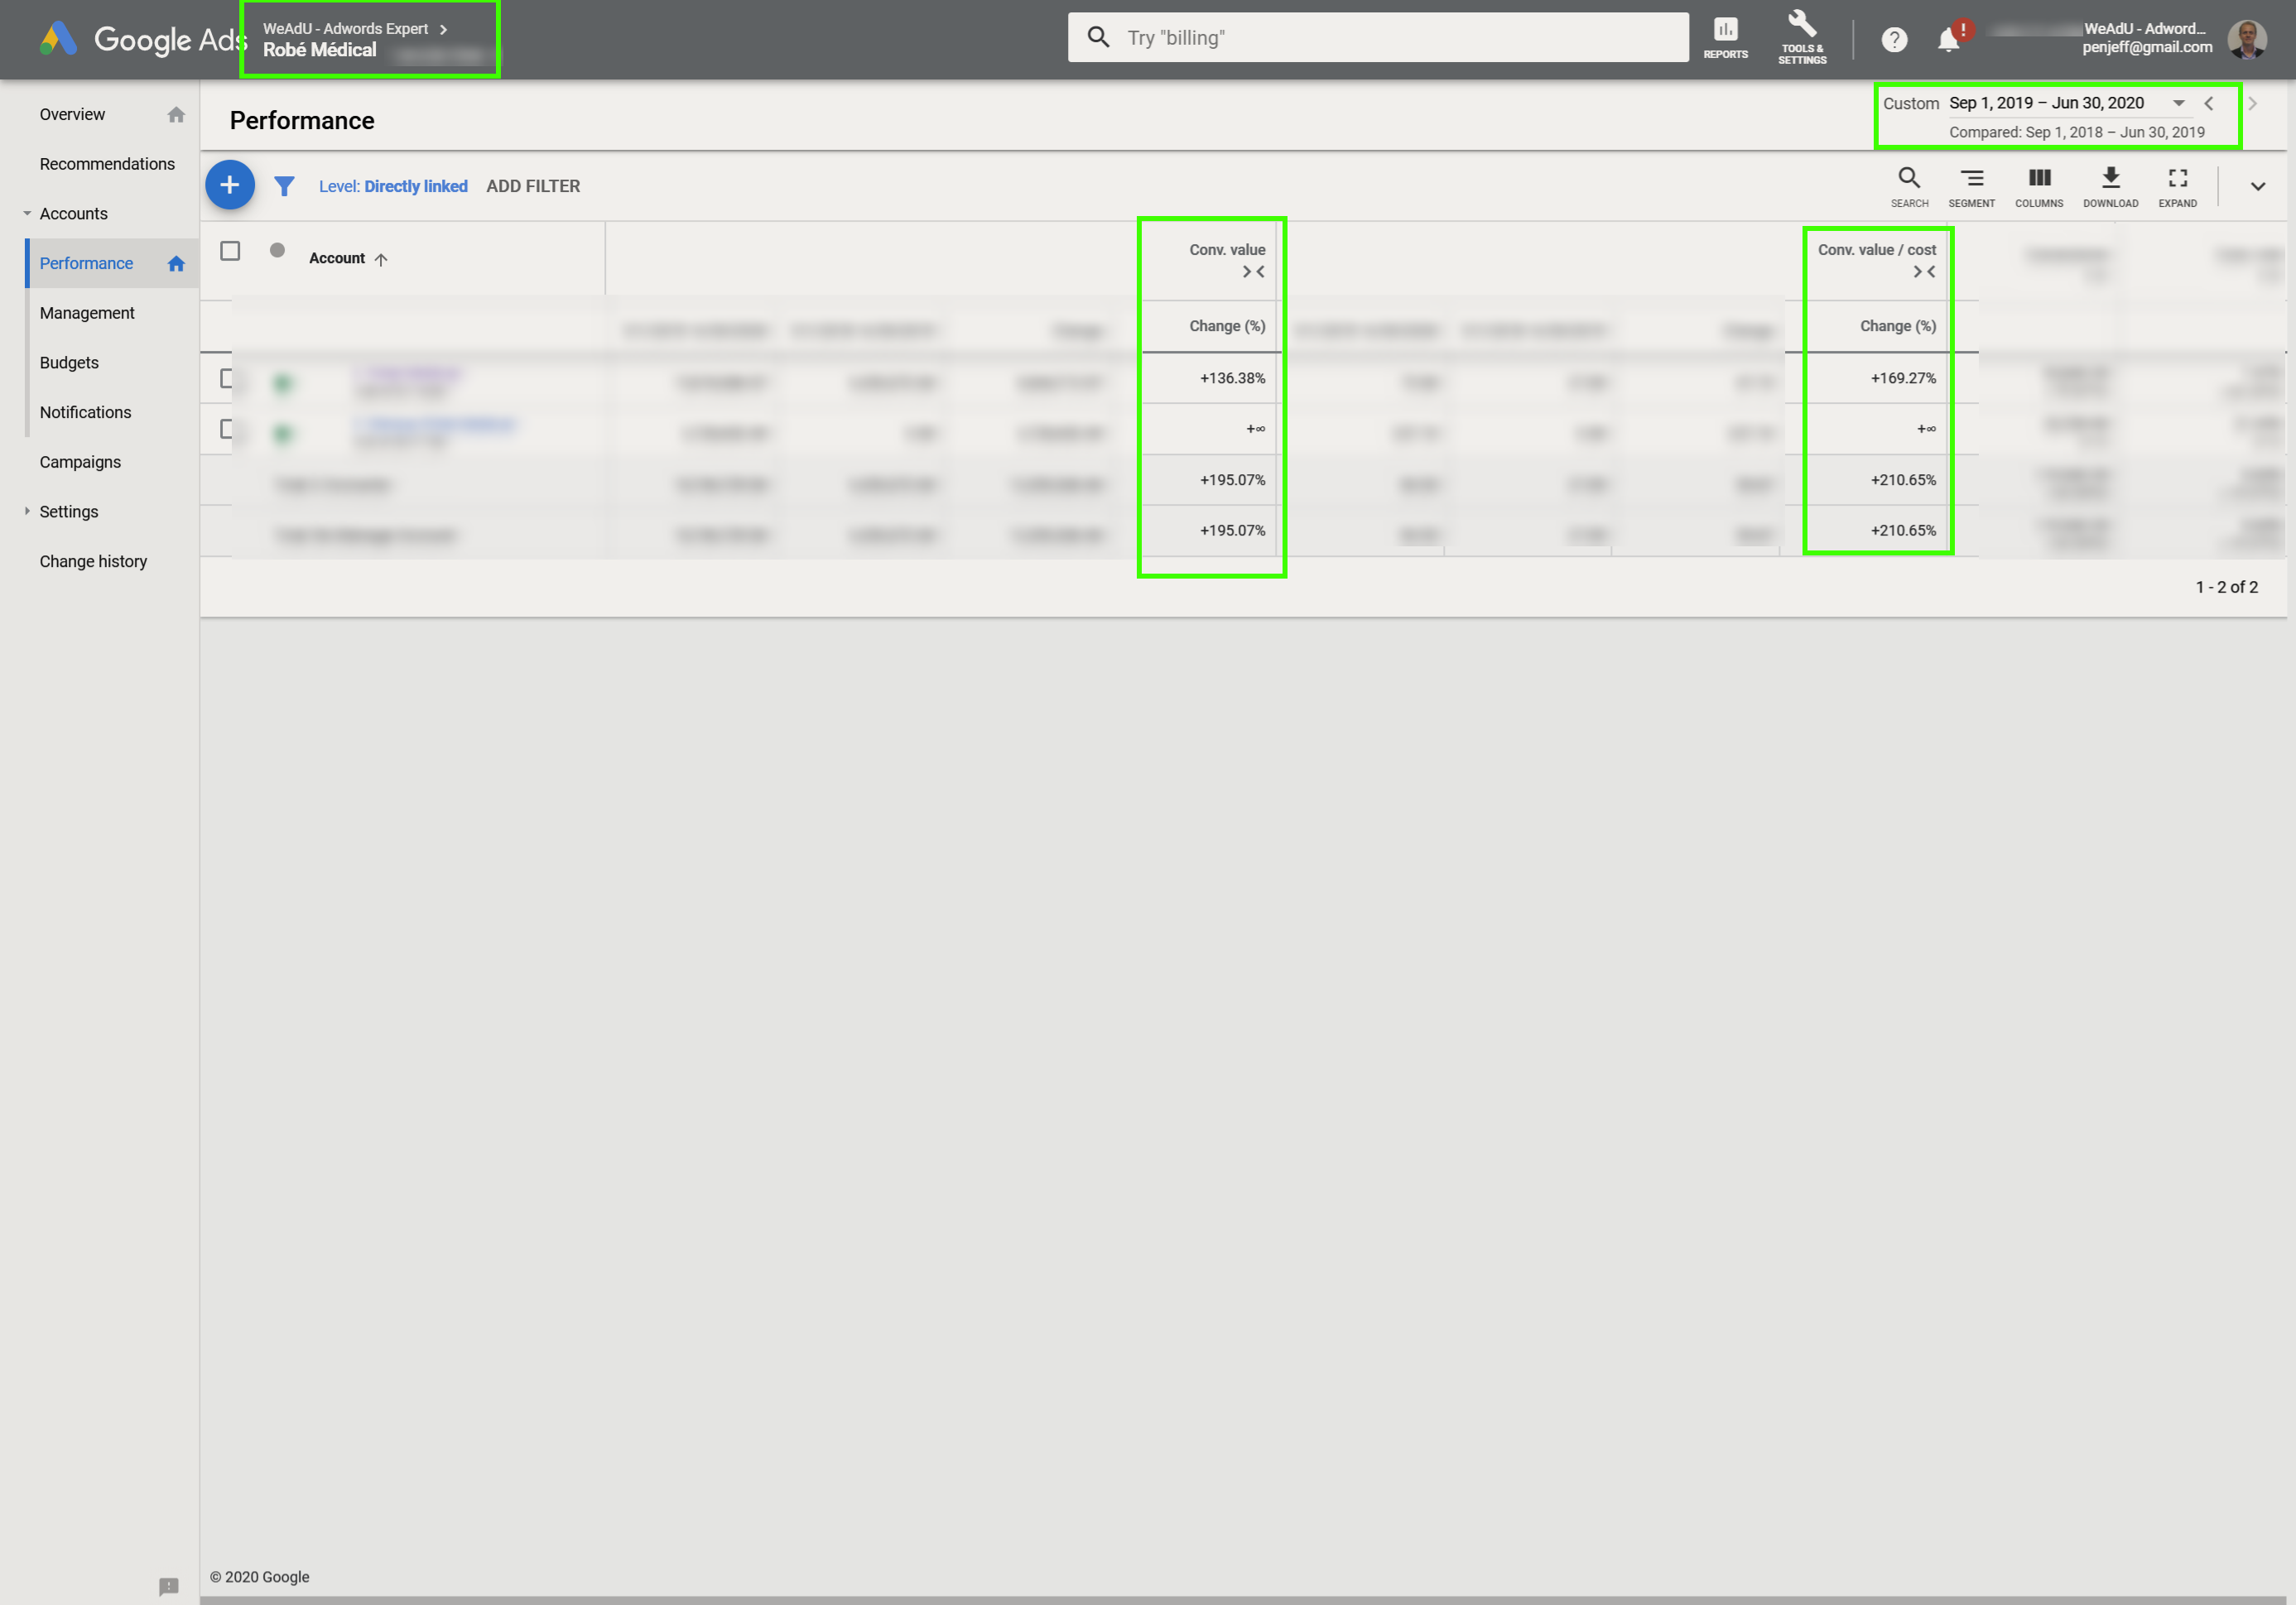2296x1605 pixels.
Task: Click the feedback icon at sidebar bottom
Action: pos(168,1586)
